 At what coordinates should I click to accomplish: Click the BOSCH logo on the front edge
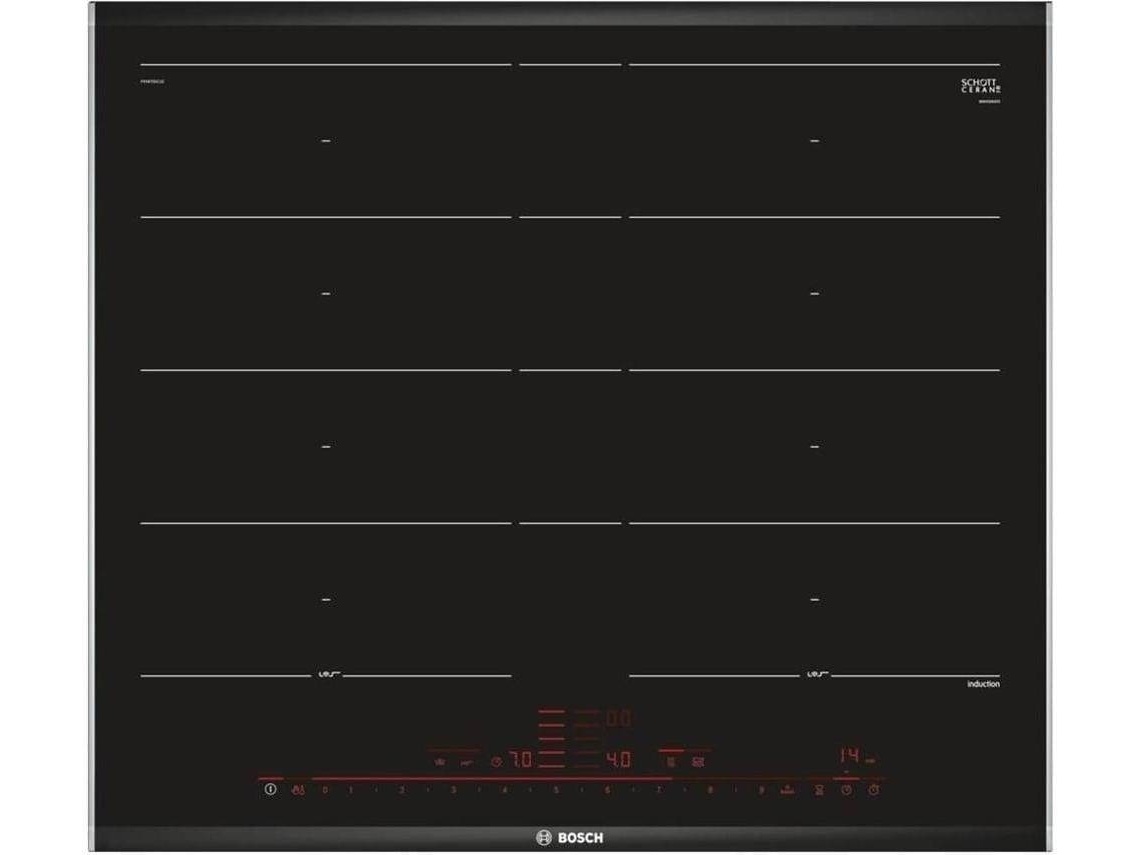tap(570, 838)
